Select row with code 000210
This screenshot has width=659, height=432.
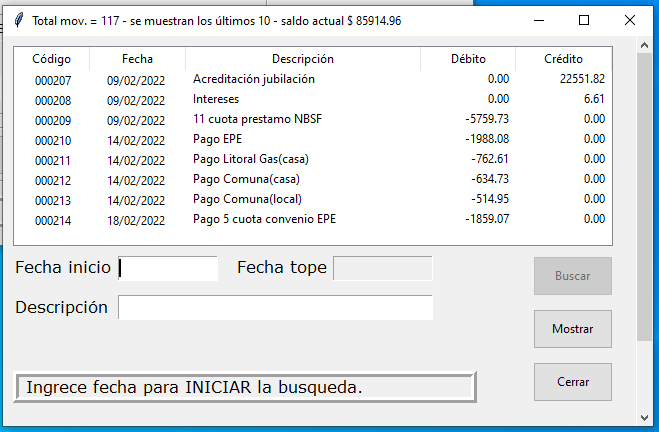point(313,140)
